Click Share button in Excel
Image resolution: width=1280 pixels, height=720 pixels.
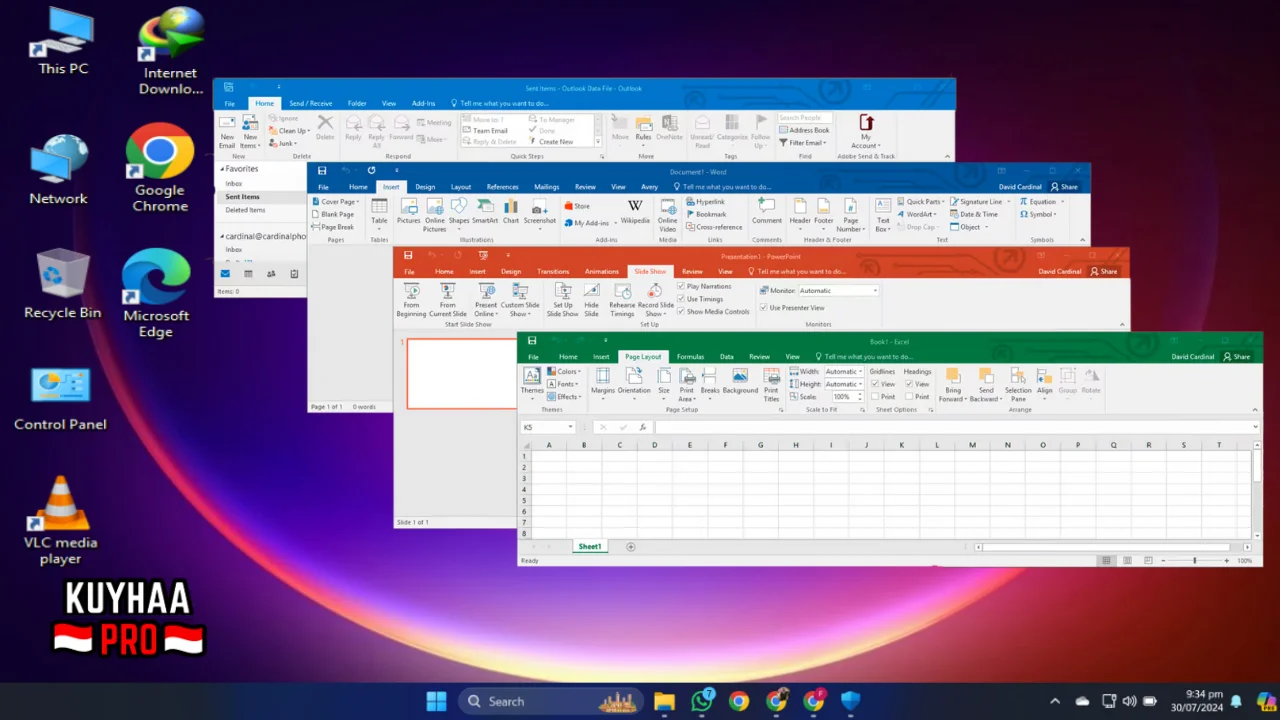click(x=1237, y=356)
